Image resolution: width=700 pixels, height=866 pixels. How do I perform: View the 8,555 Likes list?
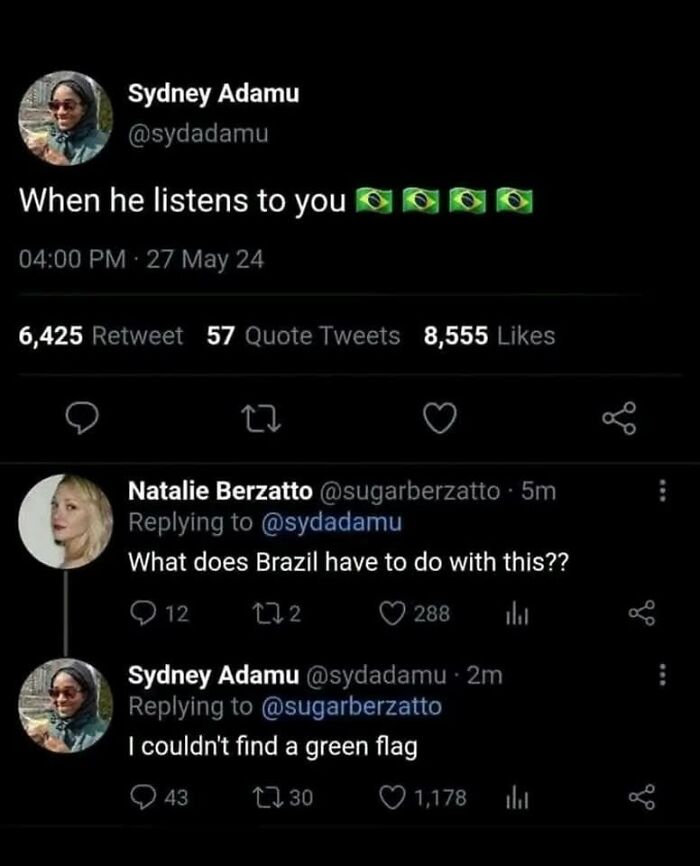click(x=490, y=336)
